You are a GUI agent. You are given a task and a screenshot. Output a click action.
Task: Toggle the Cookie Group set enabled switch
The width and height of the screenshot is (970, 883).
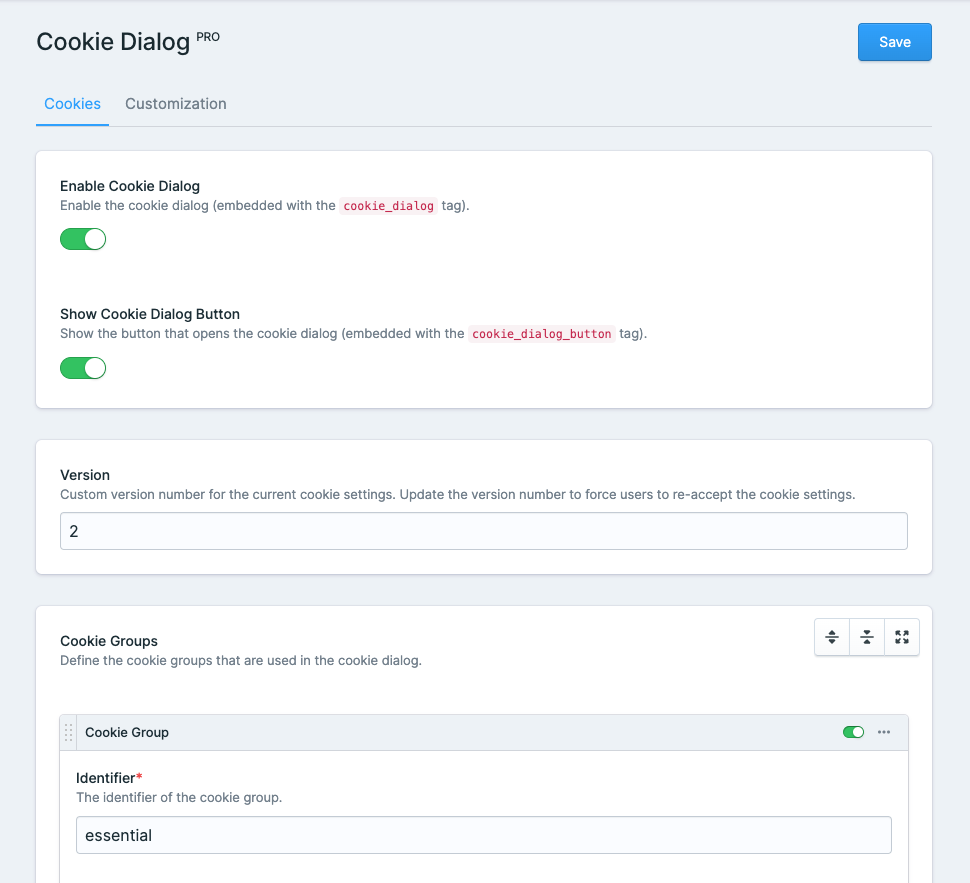(853, 732)
